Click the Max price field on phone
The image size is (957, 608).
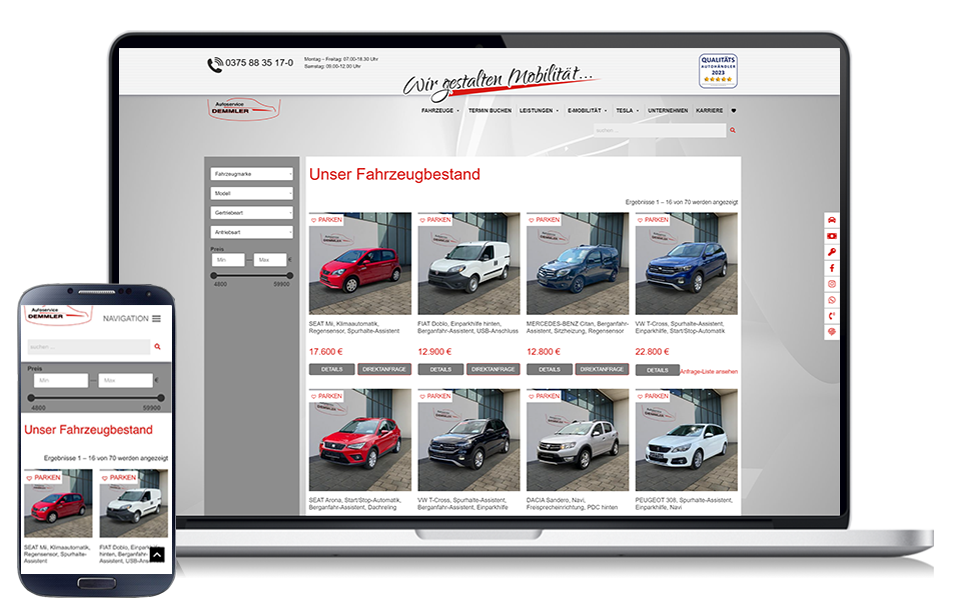coord(126,380)
